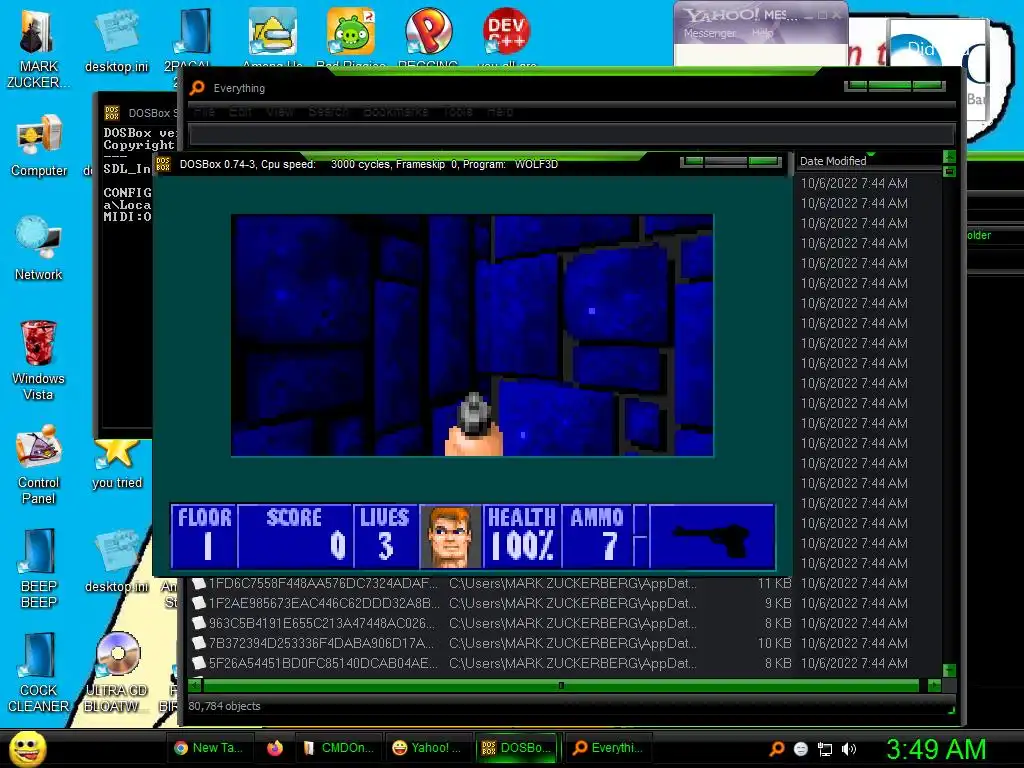Viewport: 1024px width, 768px height.
Task: Launch the Among Us desktop shortcut
Action: click(272, 36)
